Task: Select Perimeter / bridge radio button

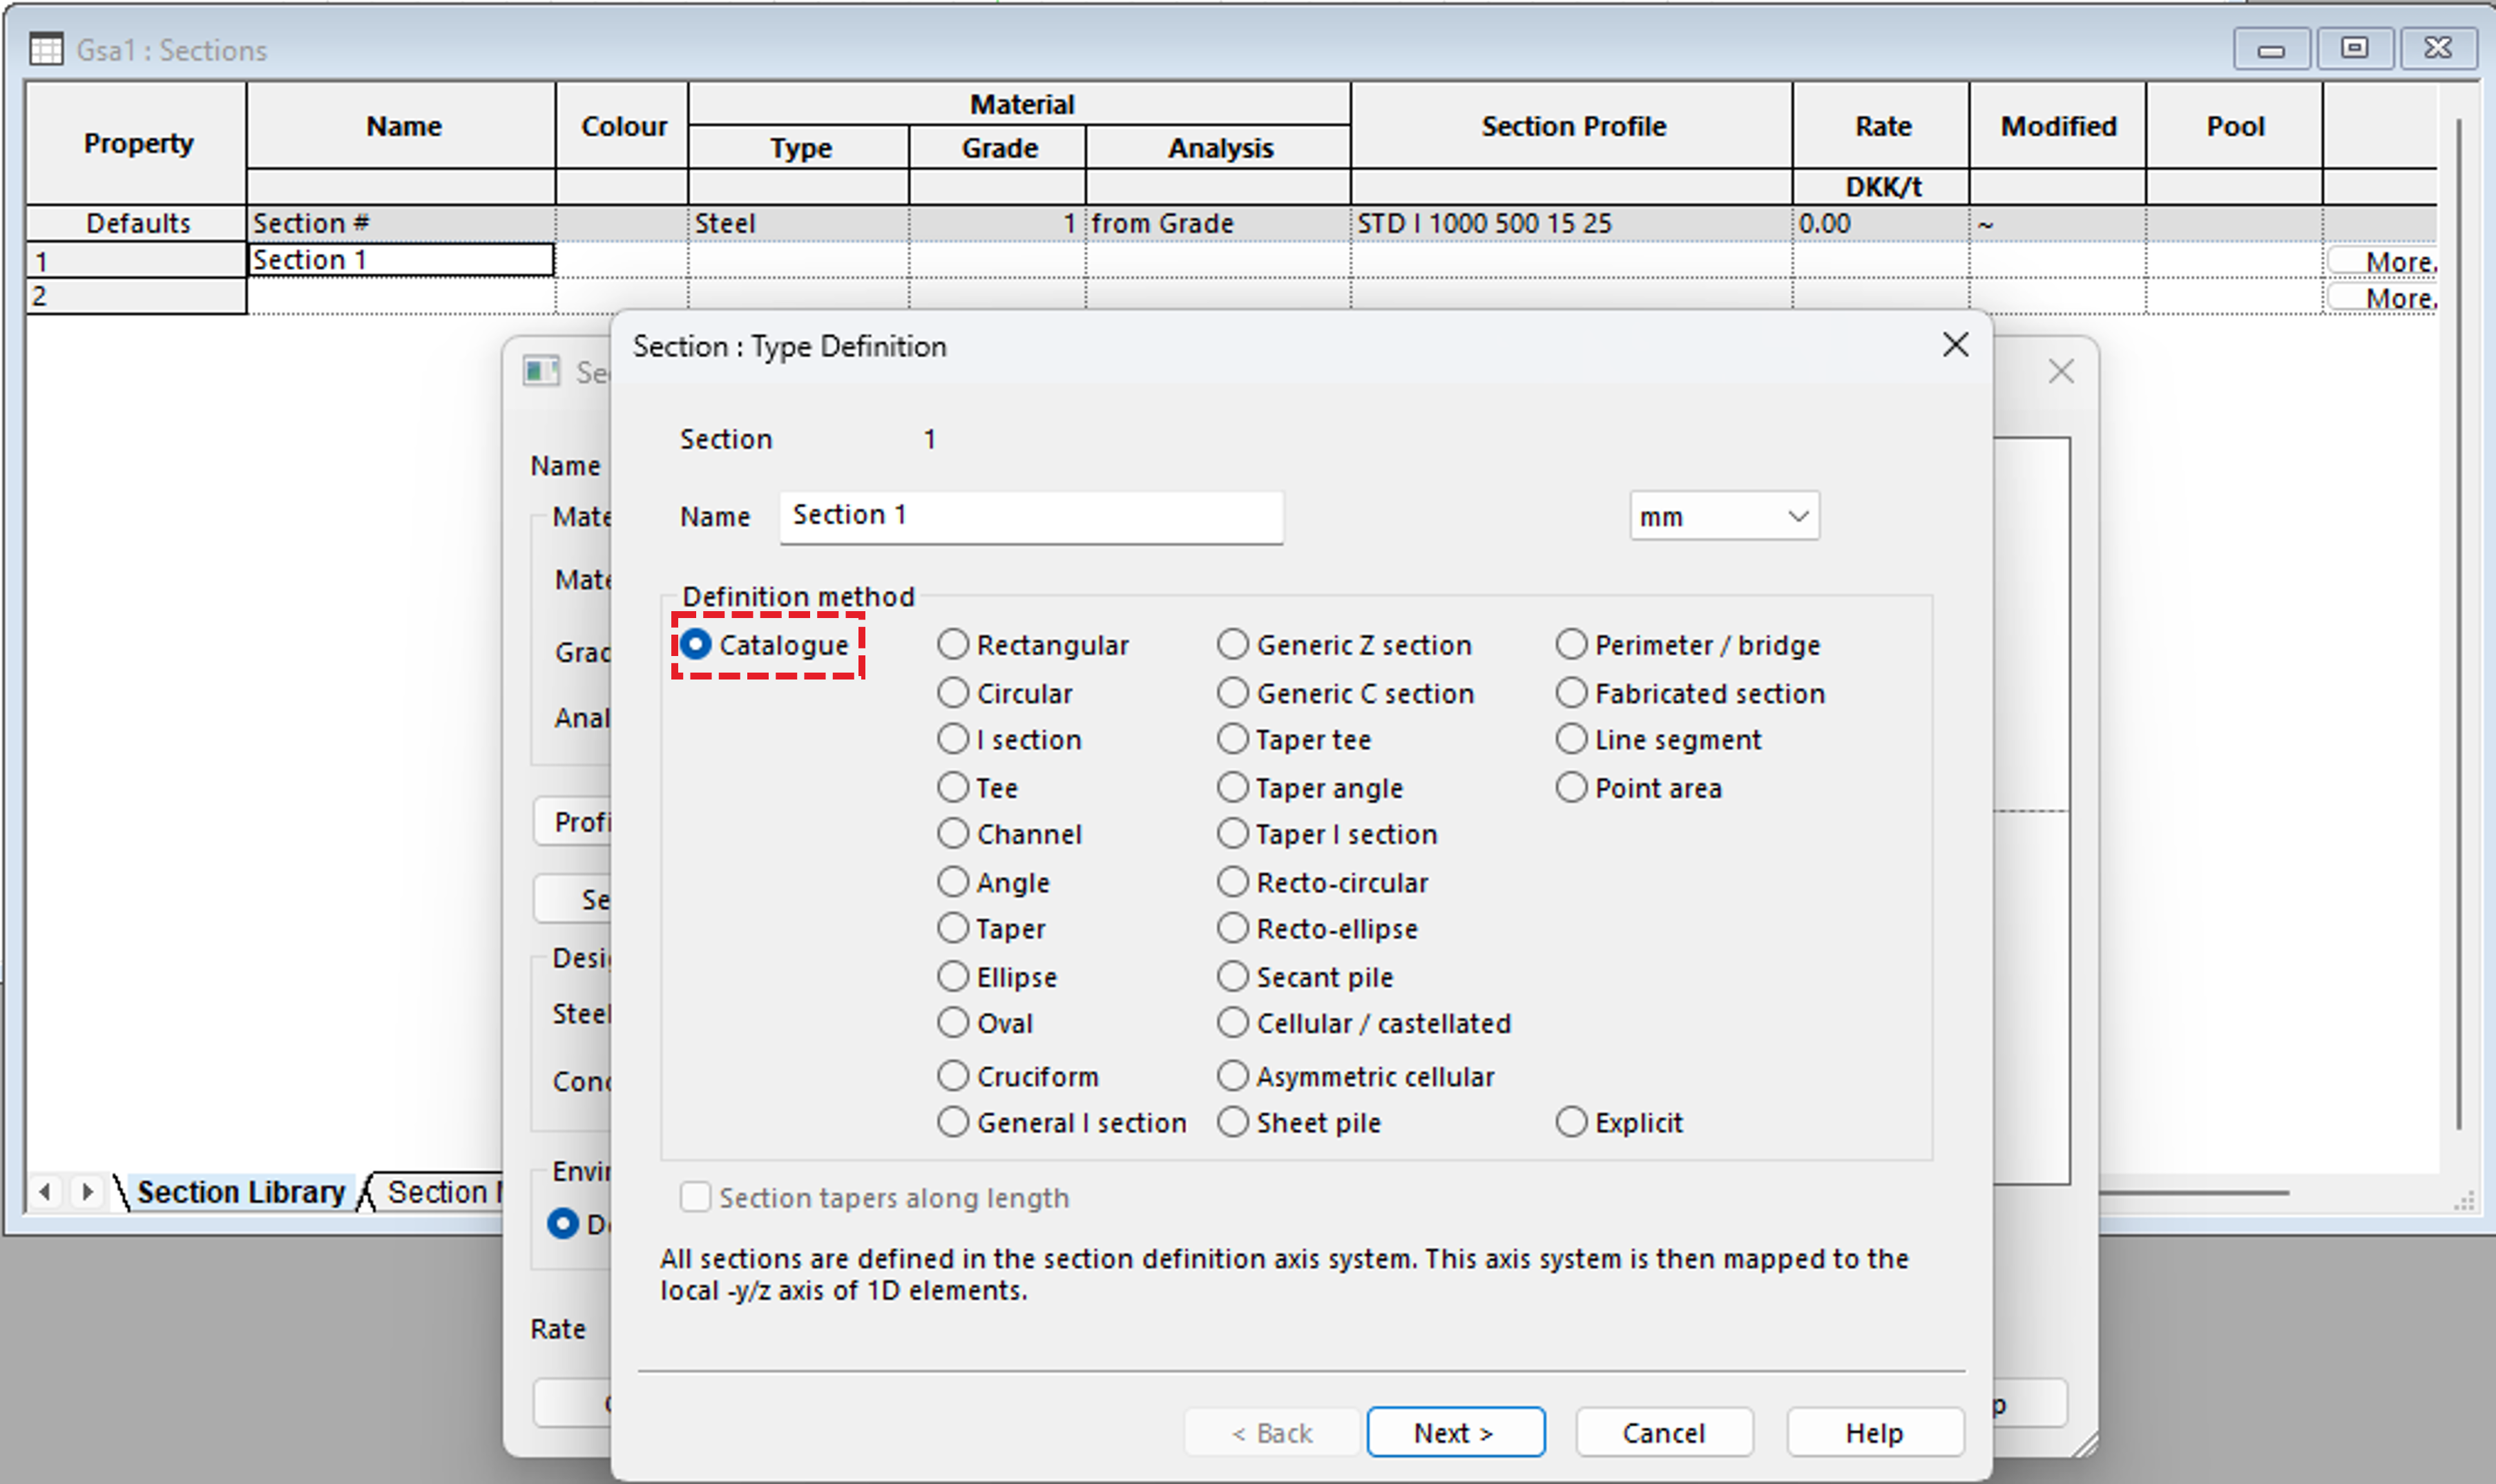Action: [x=1571, y=645]
